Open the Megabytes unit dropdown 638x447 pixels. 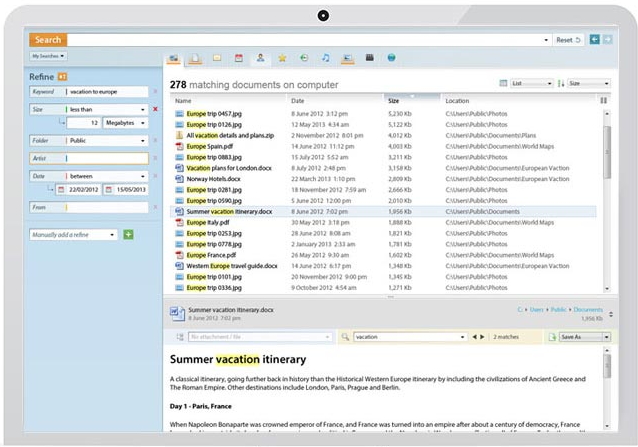(x=142, y=123)
